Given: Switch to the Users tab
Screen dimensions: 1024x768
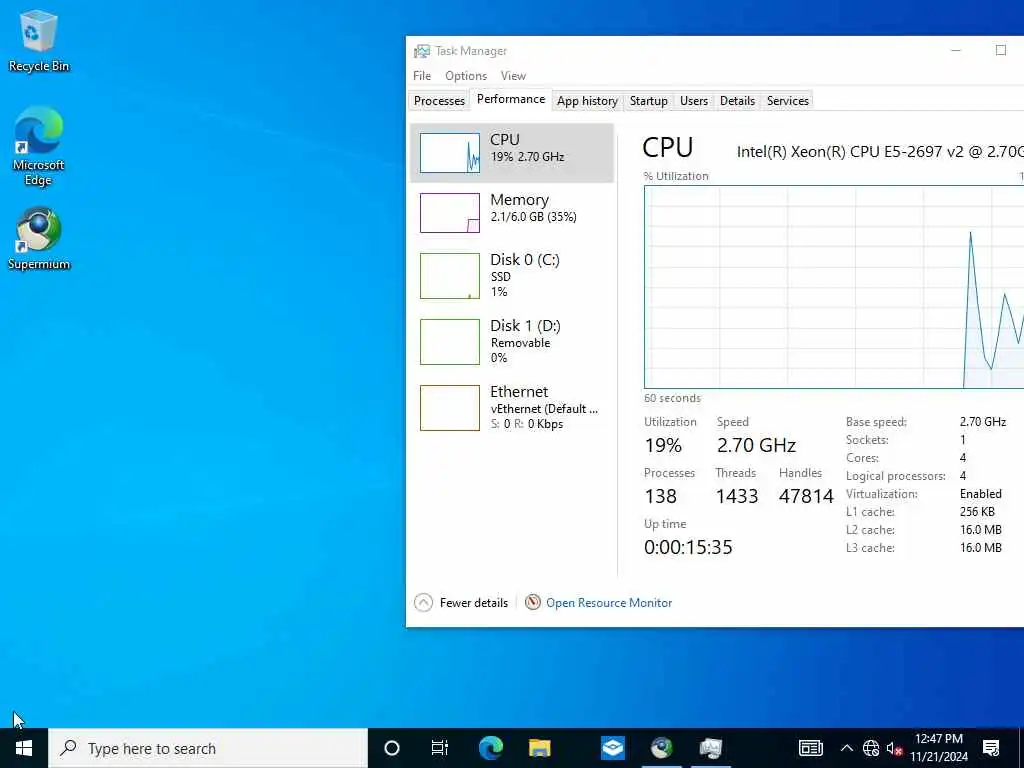Looking at the screenshot, I should (x=694, y=101).
